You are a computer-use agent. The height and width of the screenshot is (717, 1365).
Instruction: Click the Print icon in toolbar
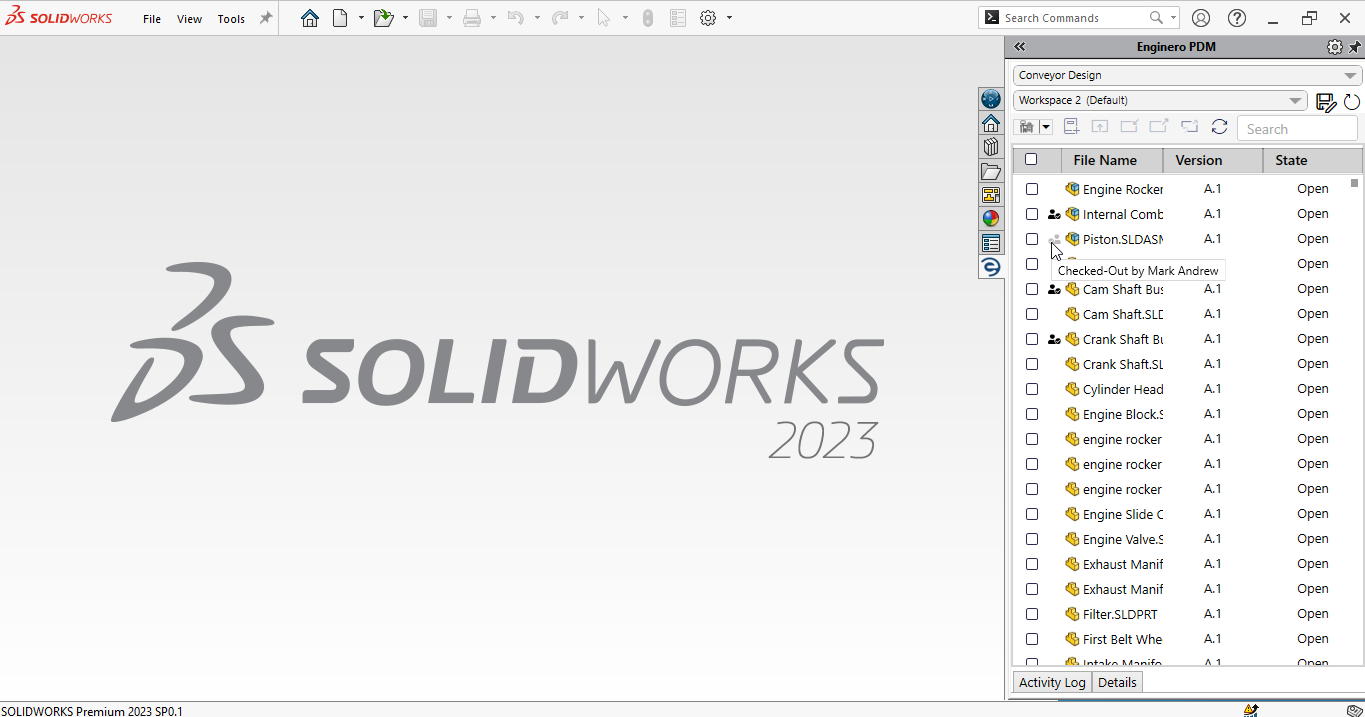[x=472, y=18]
